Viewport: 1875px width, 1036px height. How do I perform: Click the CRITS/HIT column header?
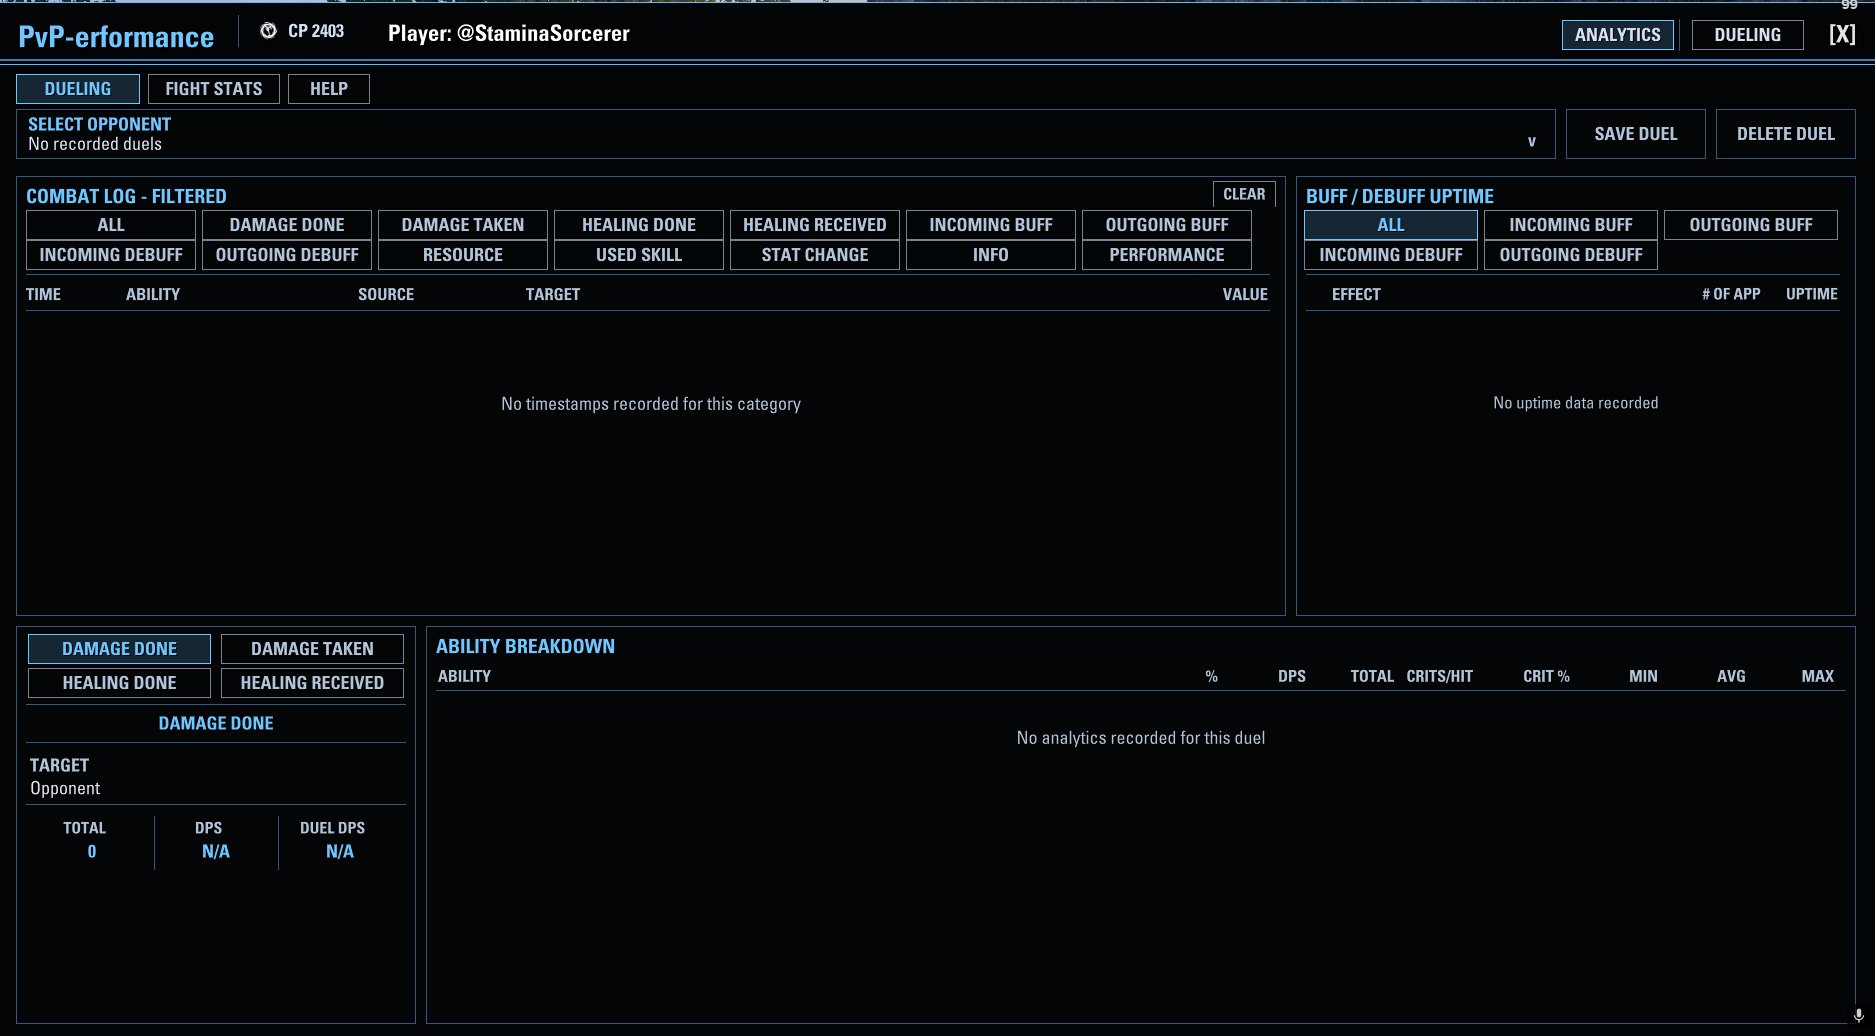tap(1439, 676)
